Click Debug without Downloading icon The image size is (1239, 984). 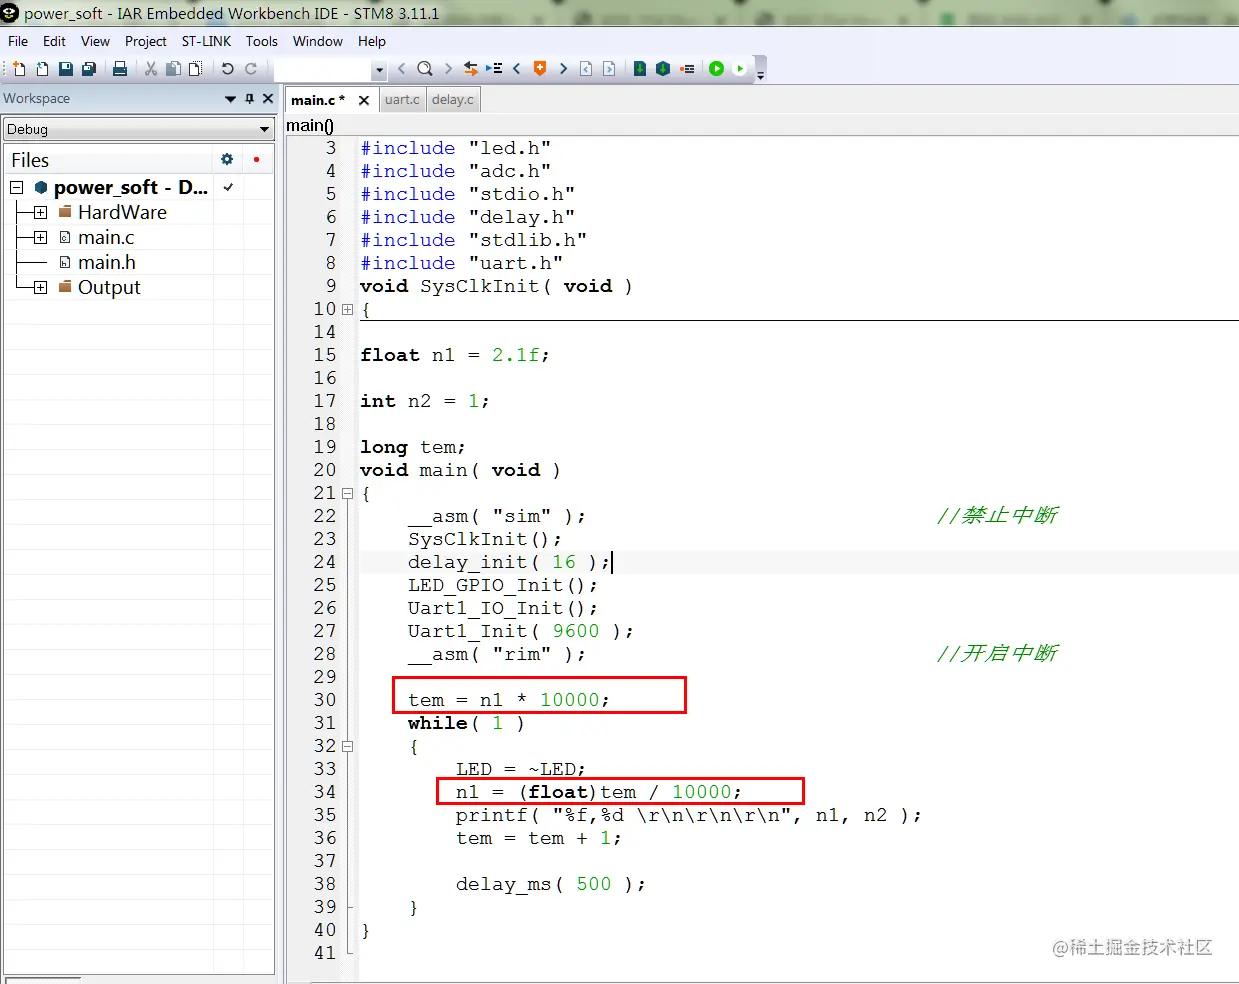tap(740, 69)
